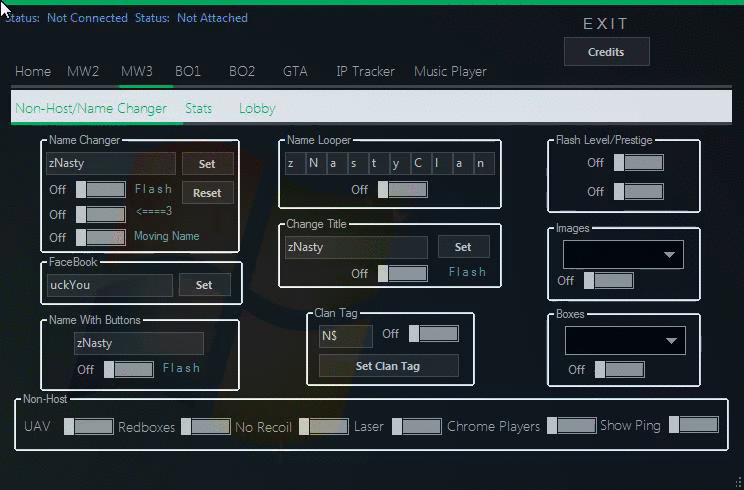Select the Stats sub-tab
Image resolution: width=744 pixels, height=490 pixels.
[198, 108]
